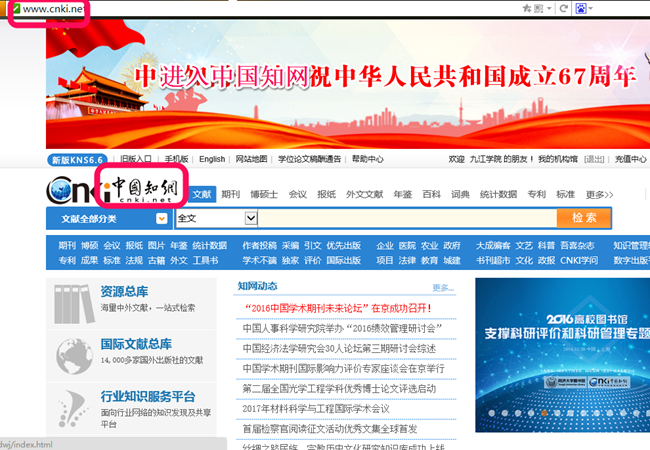This screenshot has height=450, width=650.
Task: Click the browser reload icon
Action: point(563,8)
